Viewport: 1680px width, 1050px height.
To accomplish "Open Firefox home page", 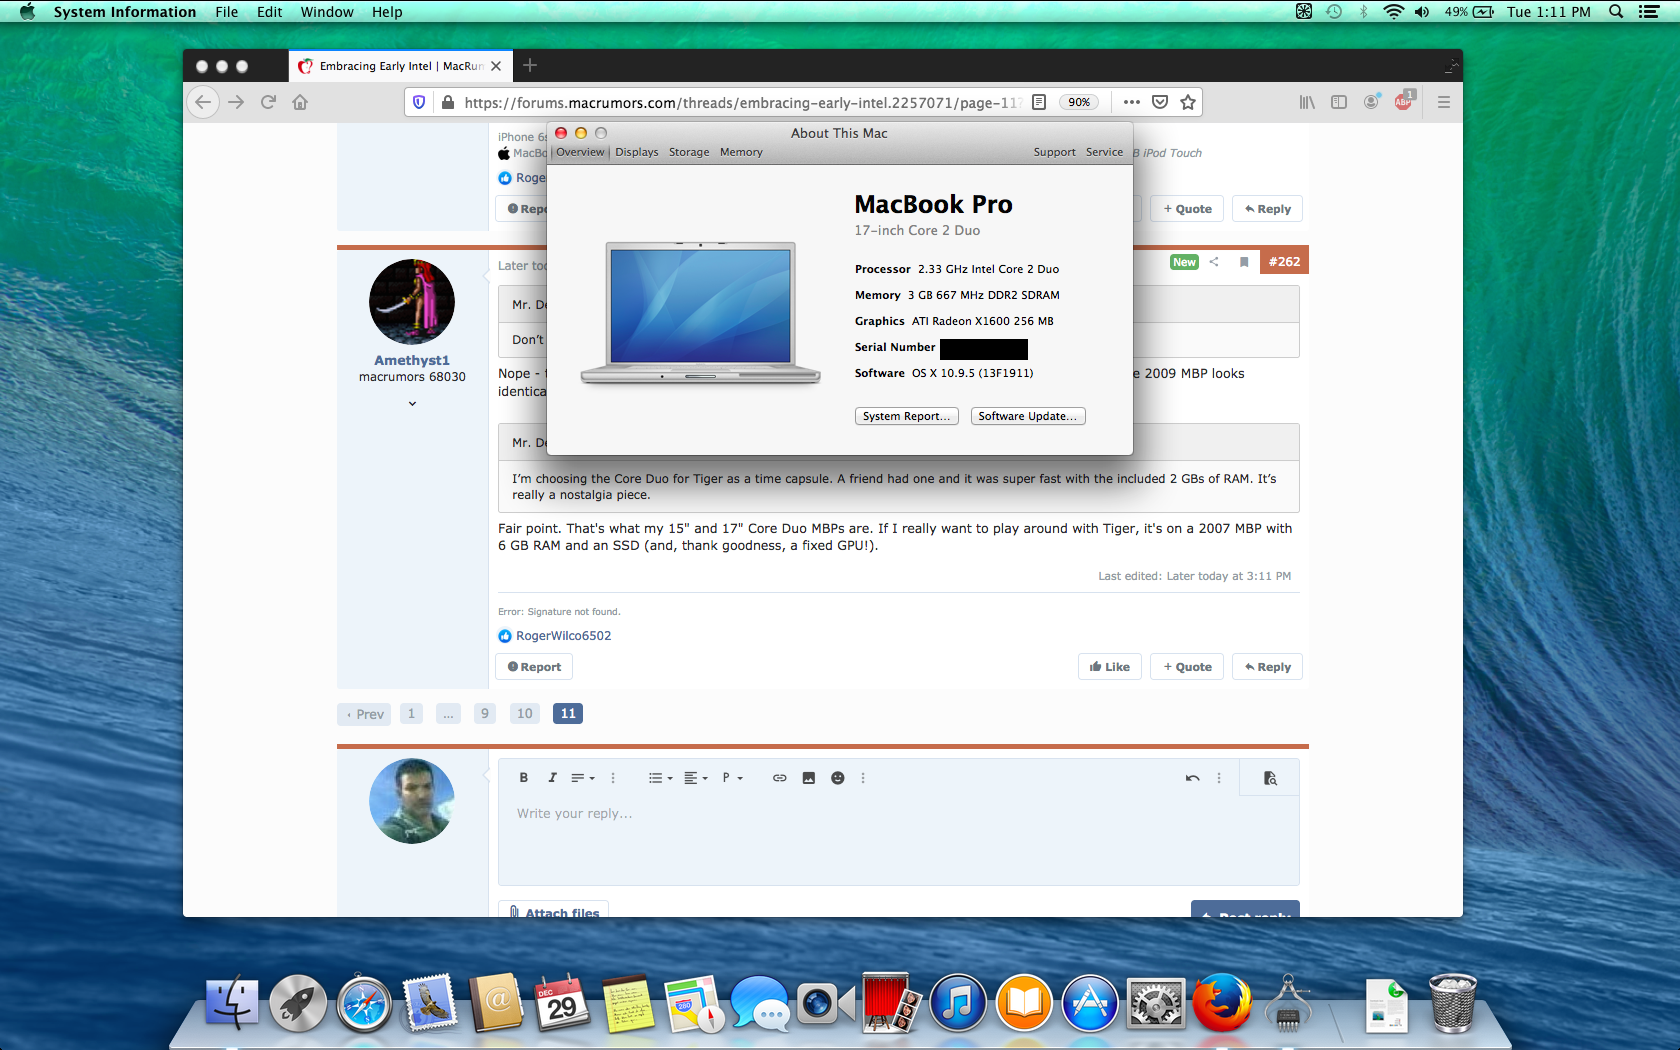I will (300, 102).
